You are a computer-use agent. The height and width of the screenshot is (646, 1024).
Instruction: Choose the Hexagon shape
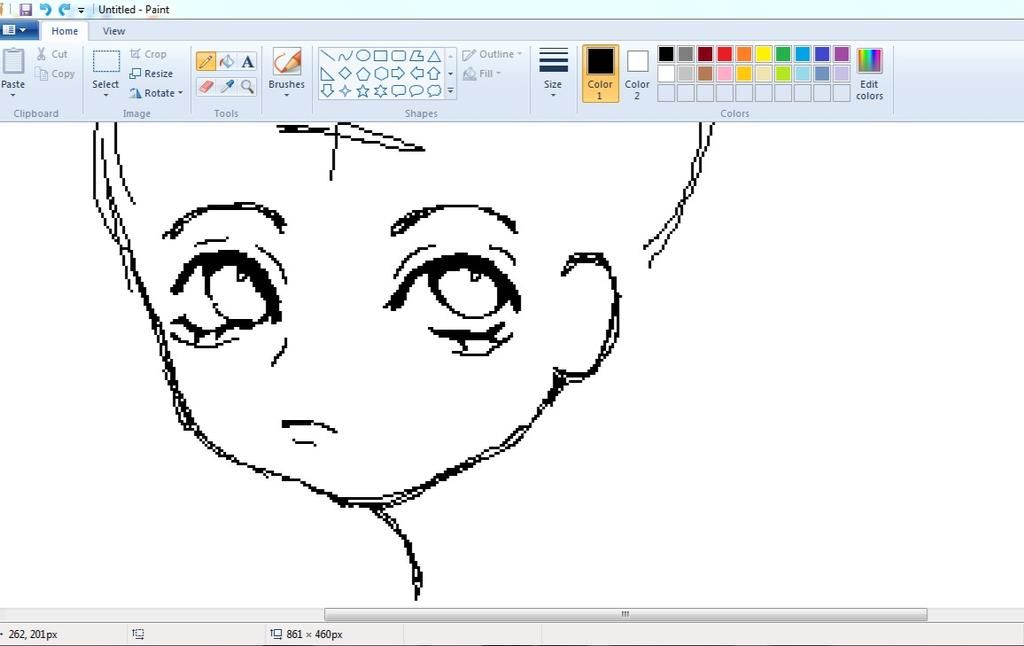pyautogui.click(x=381, y=73)
